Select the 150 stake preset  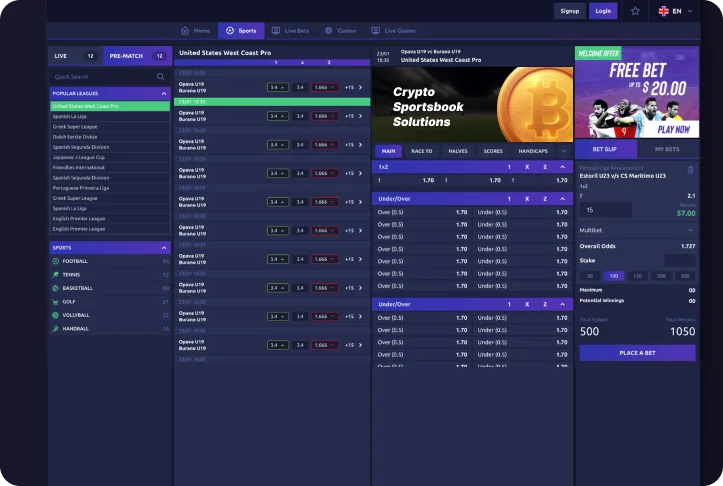tap(638, 276)
